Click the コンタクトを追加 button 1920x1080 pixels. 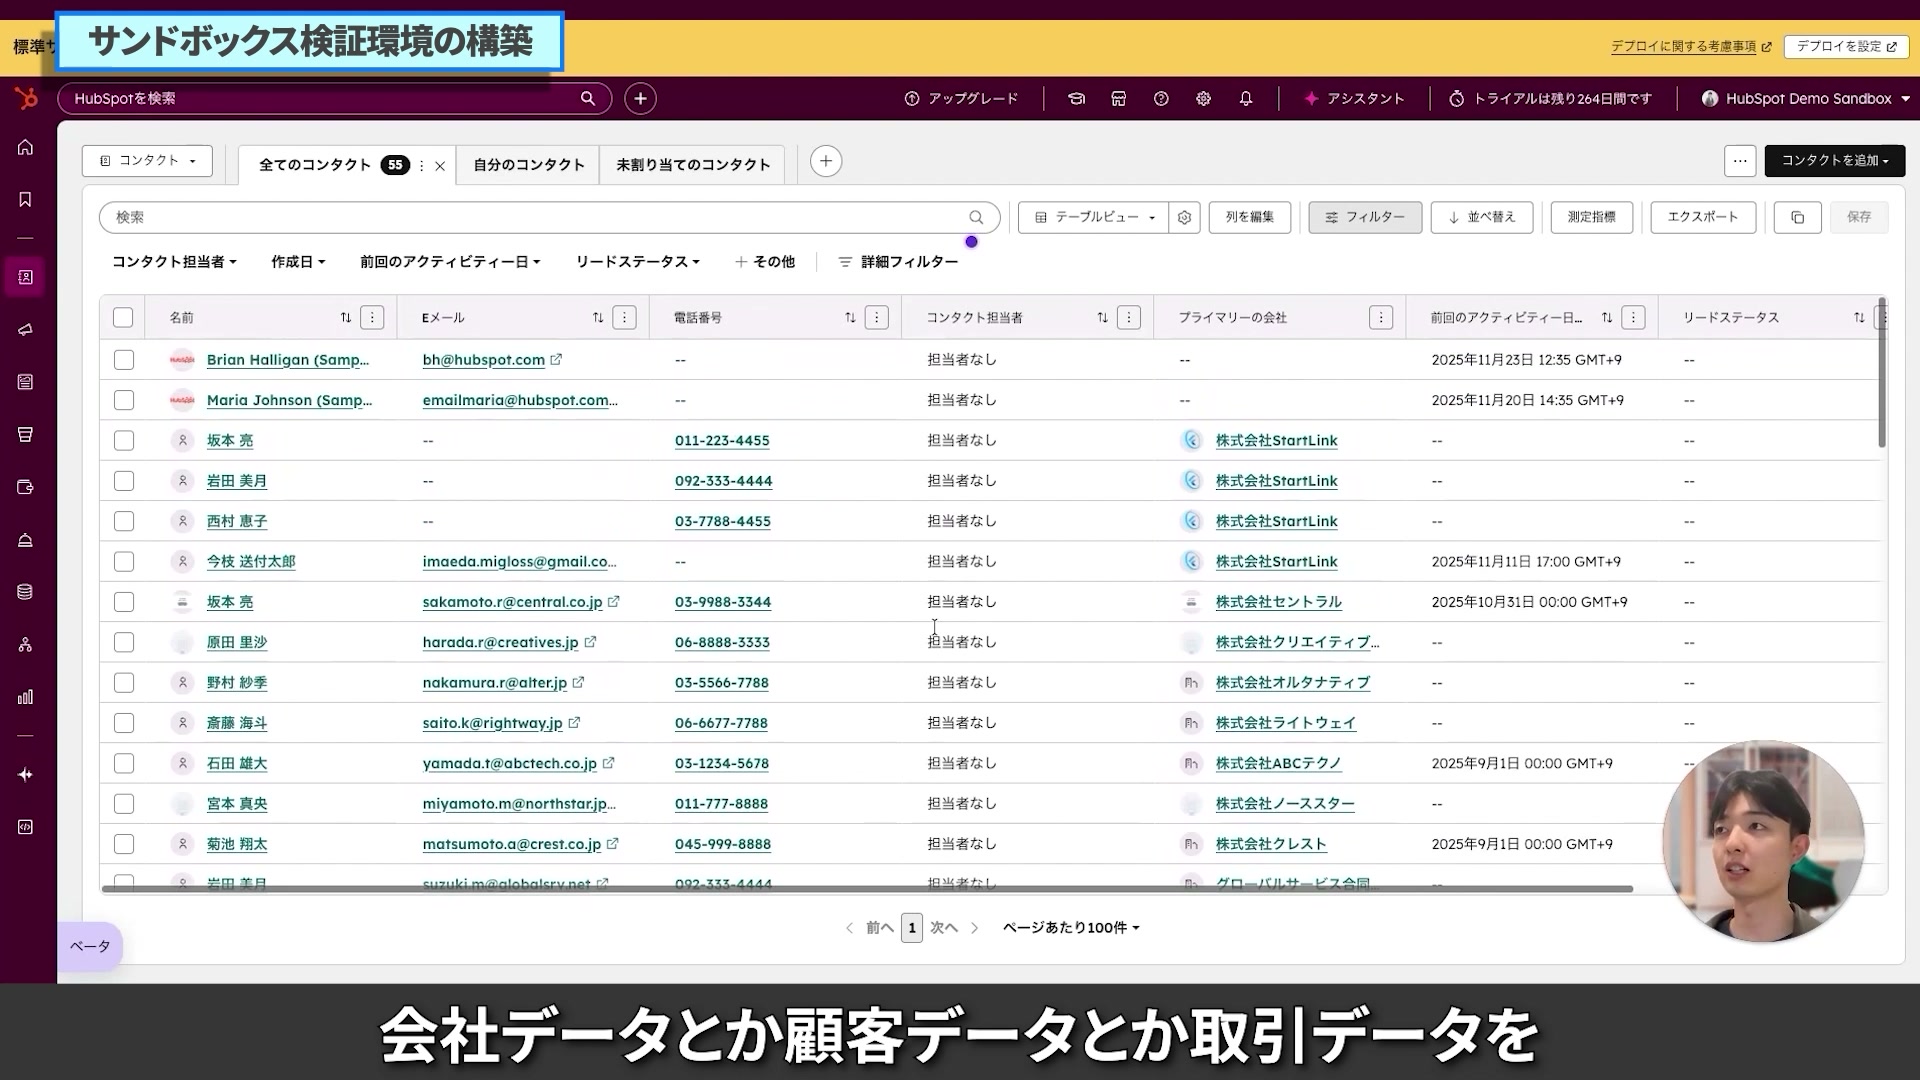point(1834,160)
